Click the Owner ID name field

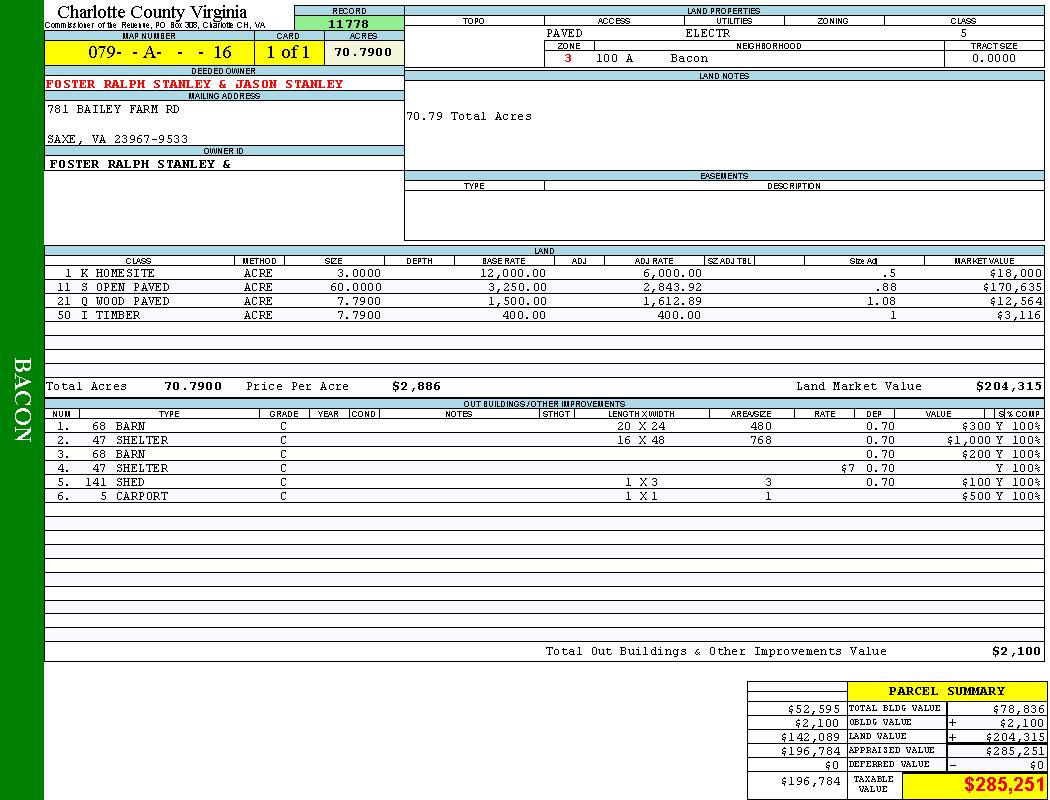tap(140, 163)
